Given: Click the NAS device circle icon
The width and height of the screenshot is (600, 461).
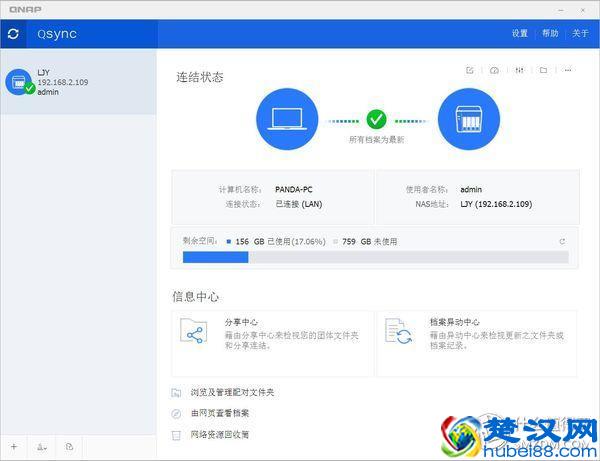Looking at the screenshot, I should click(469, 119).
